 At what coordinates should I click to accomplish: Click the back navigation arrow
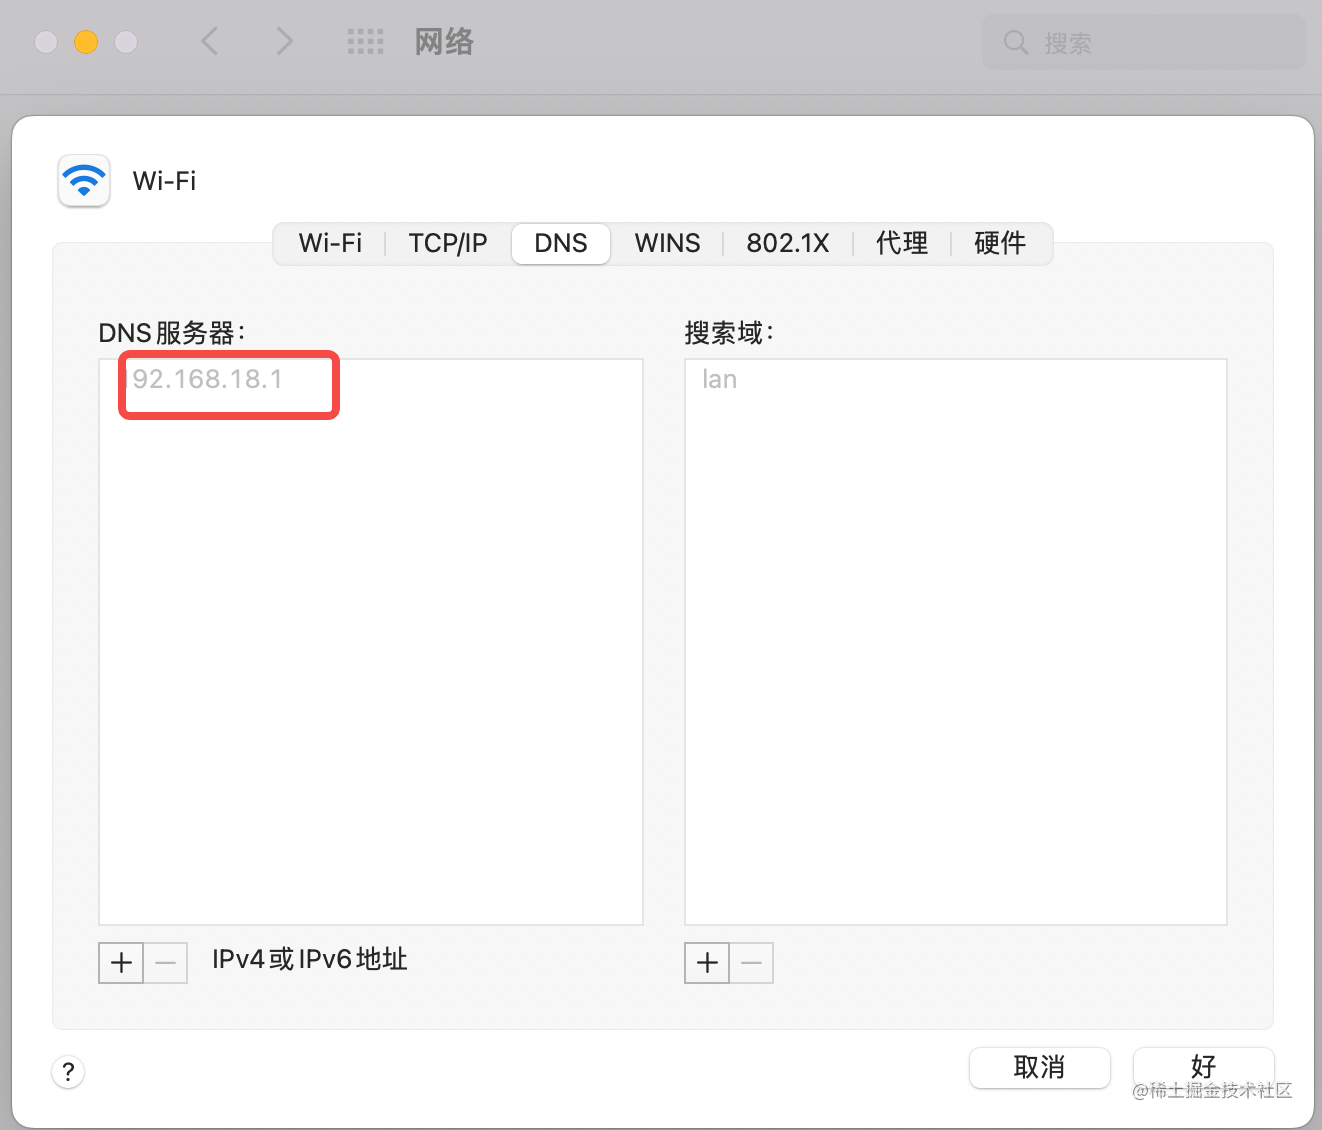(209, 41)
